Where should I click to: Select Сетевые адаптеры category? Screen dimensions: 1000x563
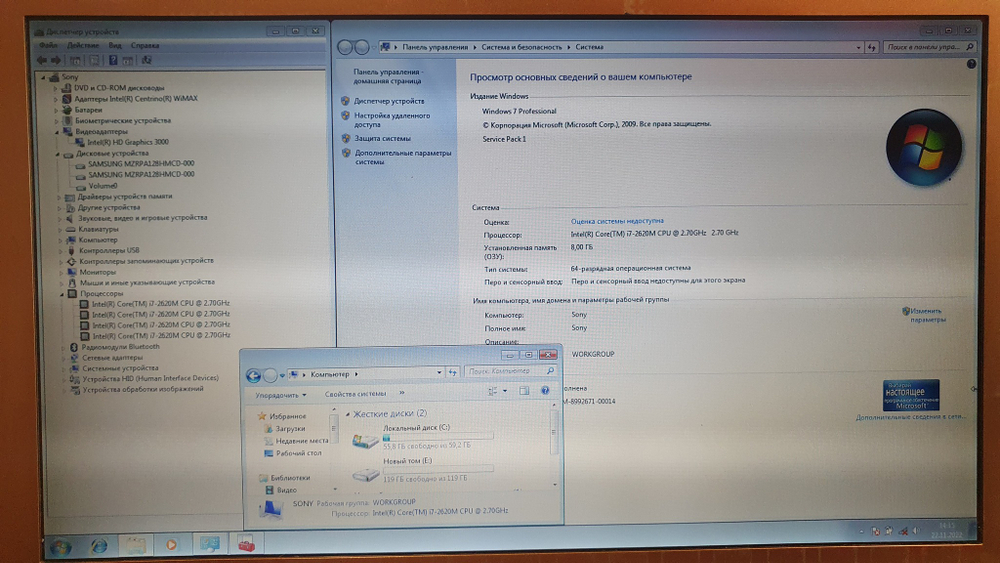[112, 358]
